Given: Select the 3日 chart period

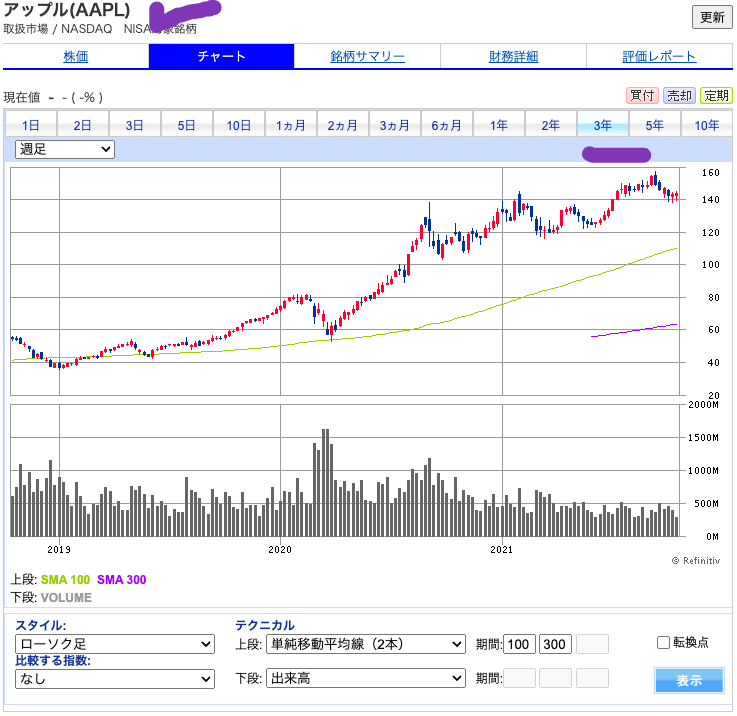Looking at the screenshot, I should coord(134,125).
